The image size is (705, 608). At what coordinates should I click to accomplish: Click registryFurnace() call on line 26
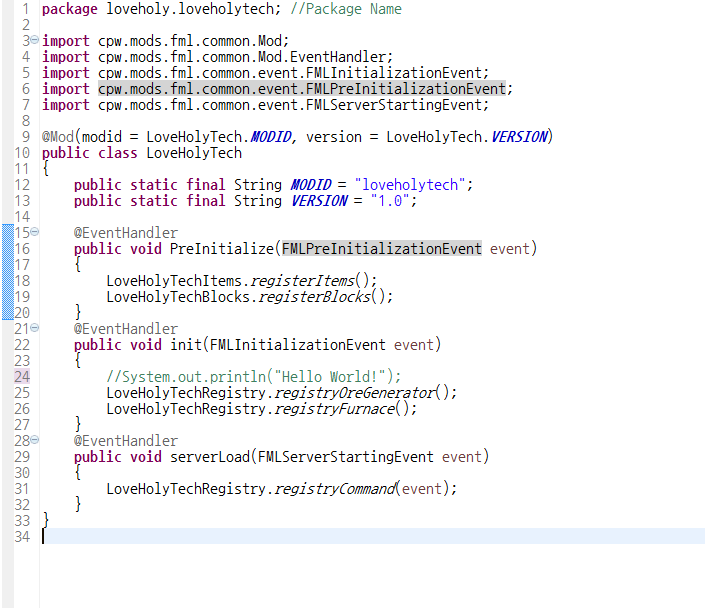click(x=342, y=409)
